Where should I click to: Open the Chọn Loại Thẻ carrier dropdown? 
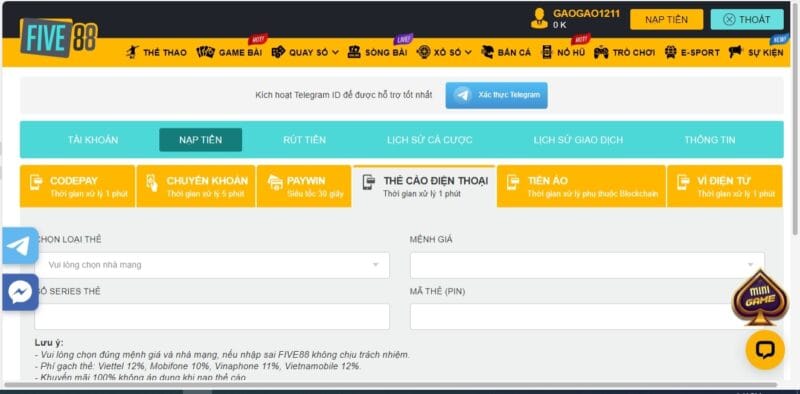pos(212,265)
